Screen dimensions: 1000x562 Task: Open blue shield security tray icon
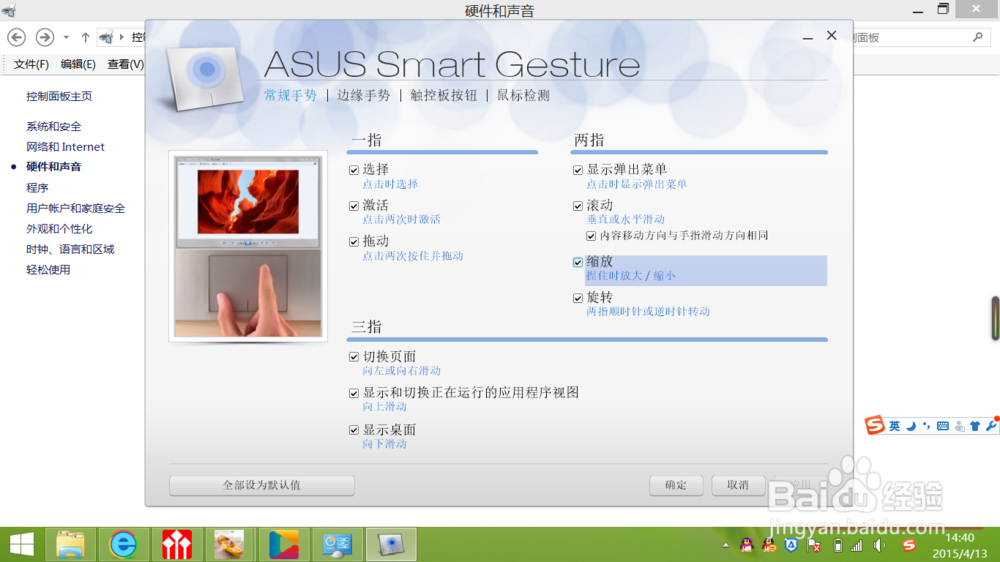pyautogui.click(x=791, y=545)
